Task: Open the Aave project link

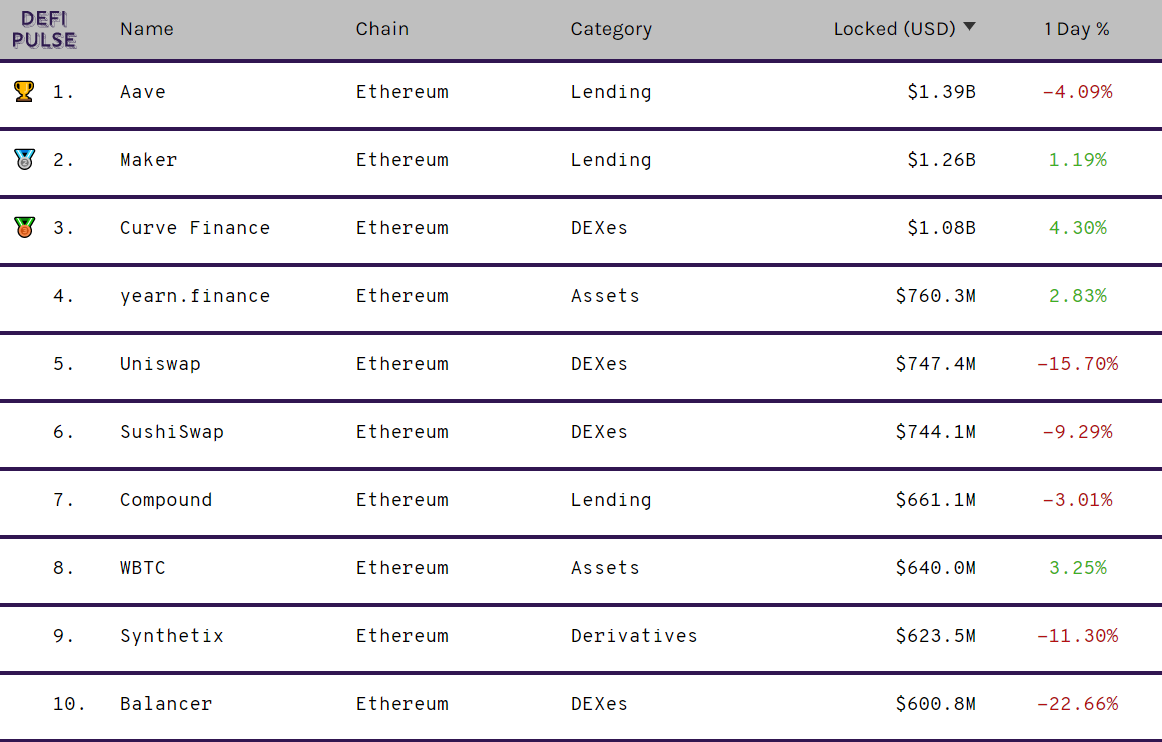Action: (143, 92)
